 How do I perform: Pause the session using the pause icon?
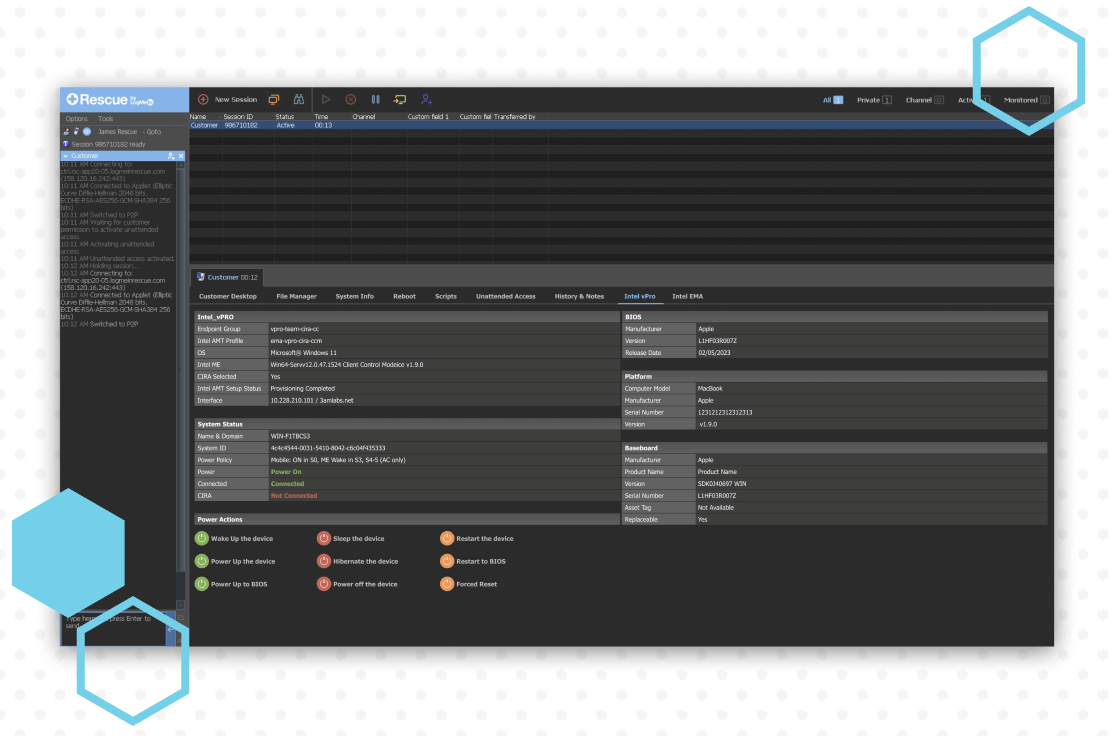coord(375,99)
